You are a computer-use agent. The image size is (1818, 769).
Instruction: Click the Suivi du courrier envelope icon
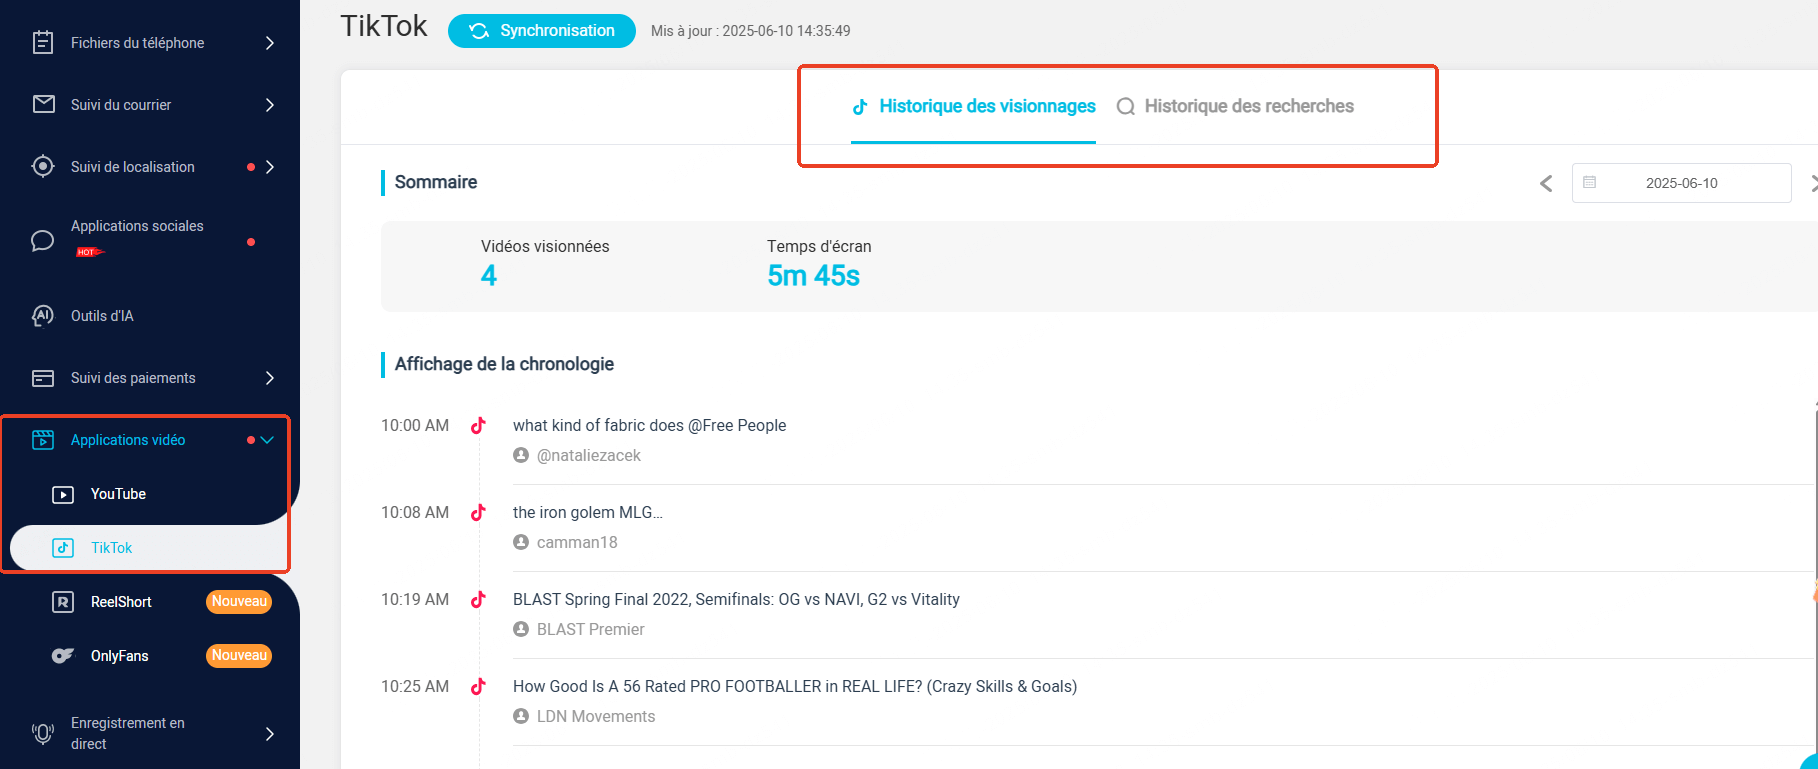(43, 104)
